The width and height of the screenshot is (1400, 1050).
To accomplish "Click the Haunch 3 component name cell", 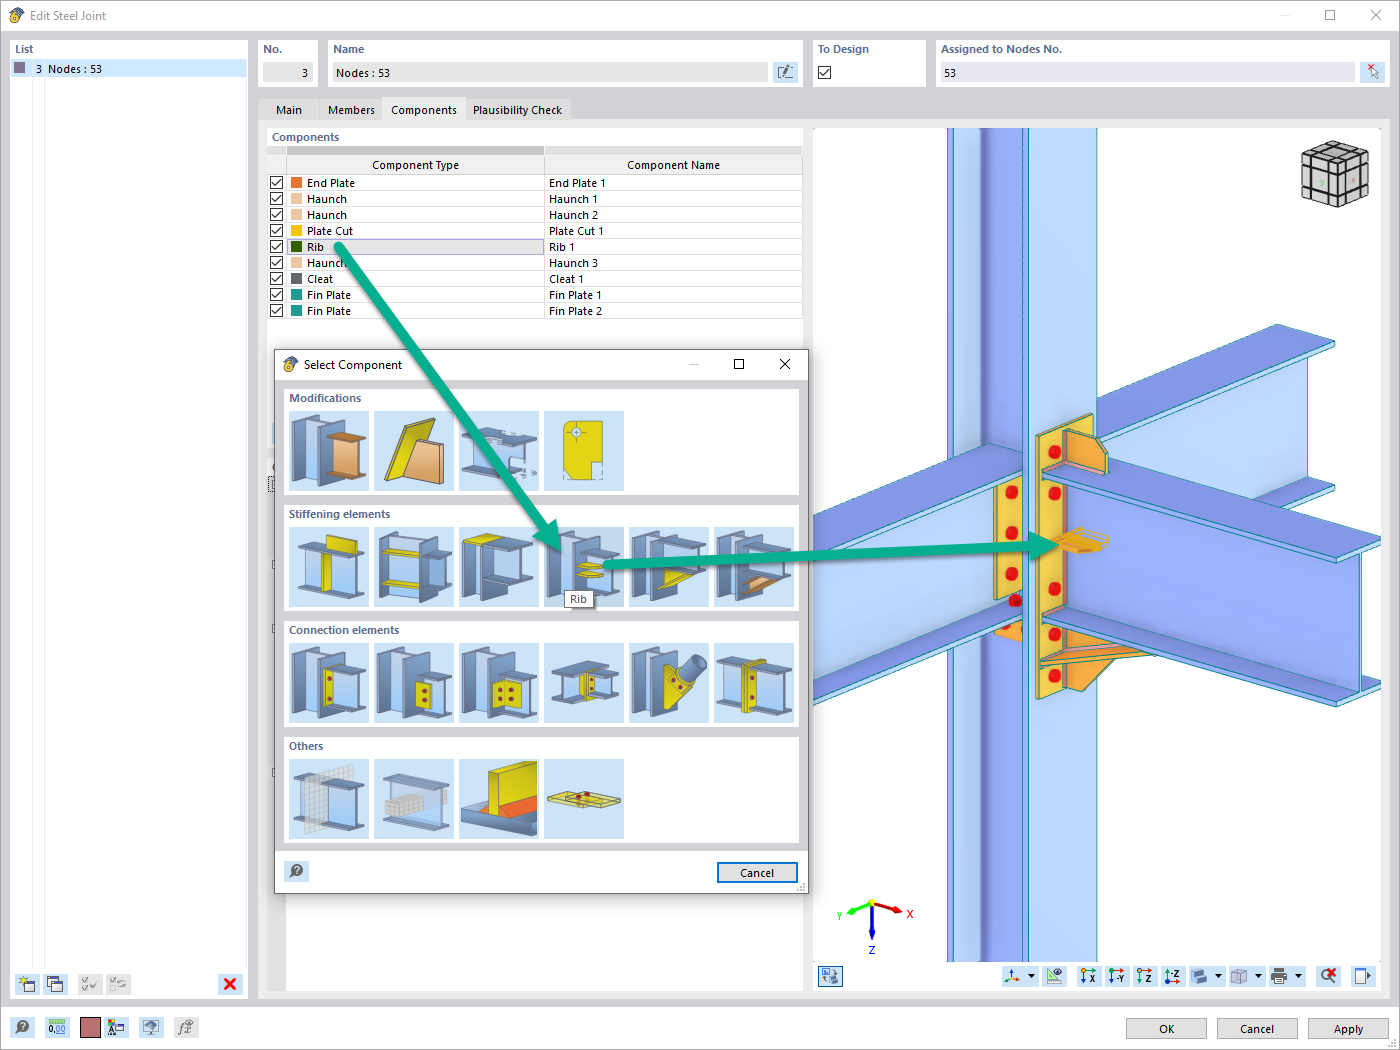I will 673,263.
